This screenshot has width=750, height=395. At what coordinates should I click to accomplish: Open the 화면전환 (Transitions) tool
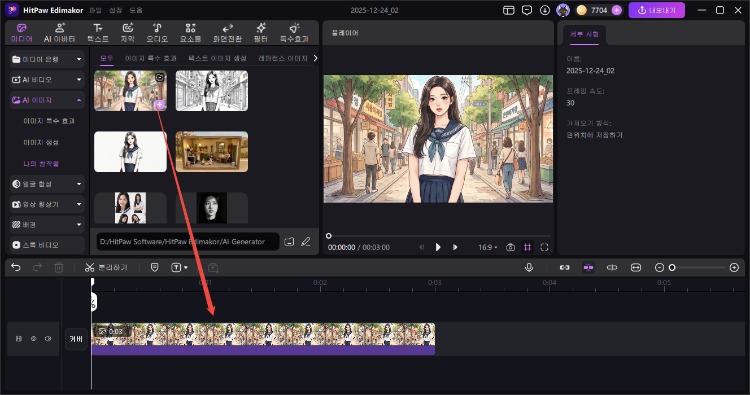[x=227, y=33]
